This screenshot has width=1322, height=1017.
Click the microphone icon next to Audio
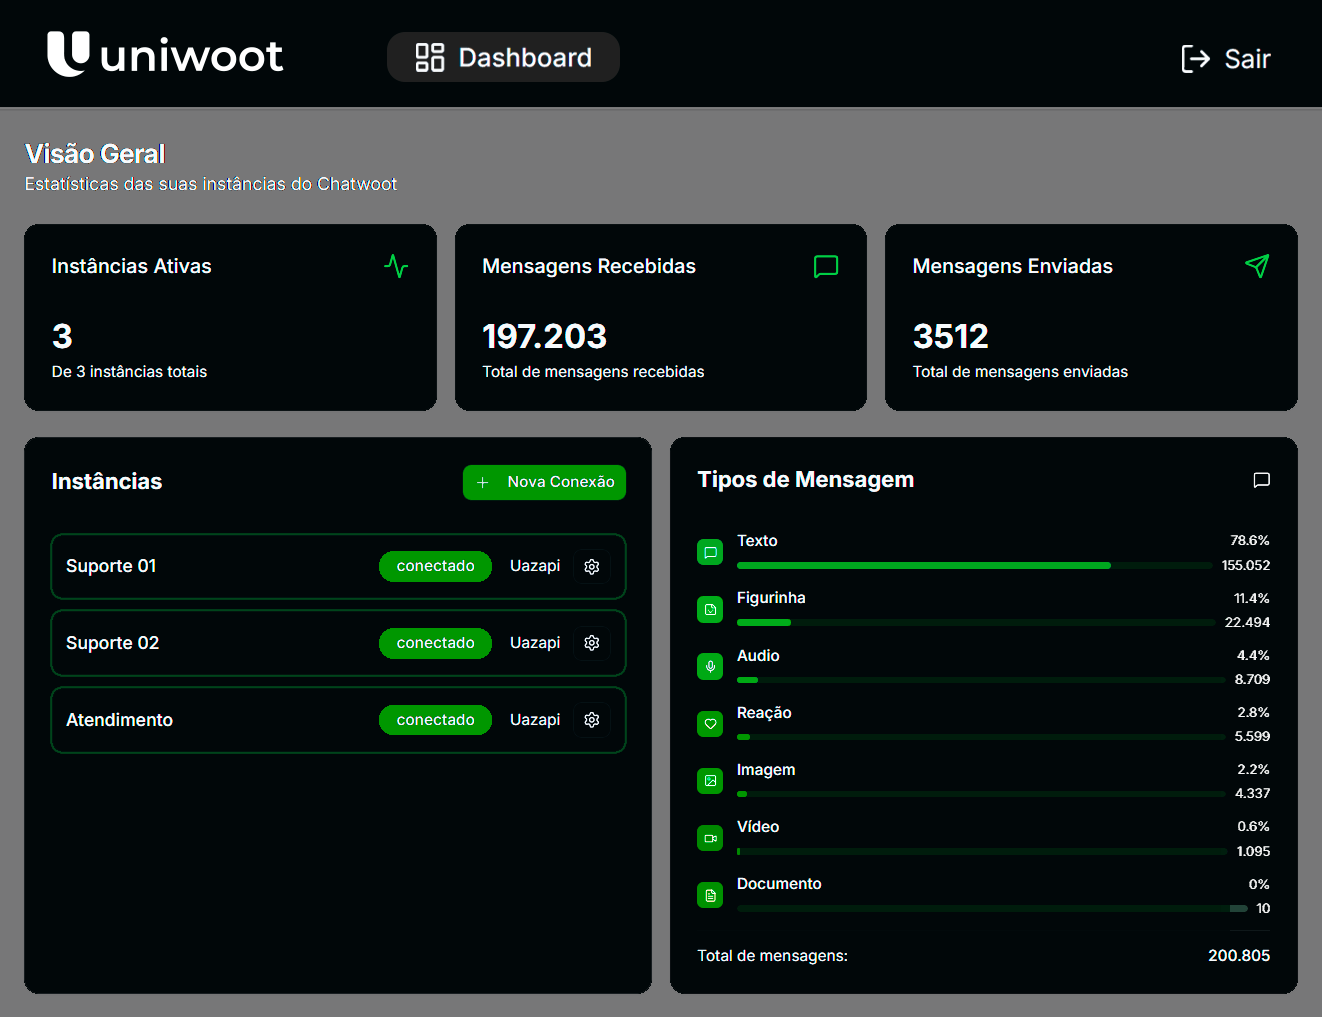pyautogui.click(x=710, y=666)
